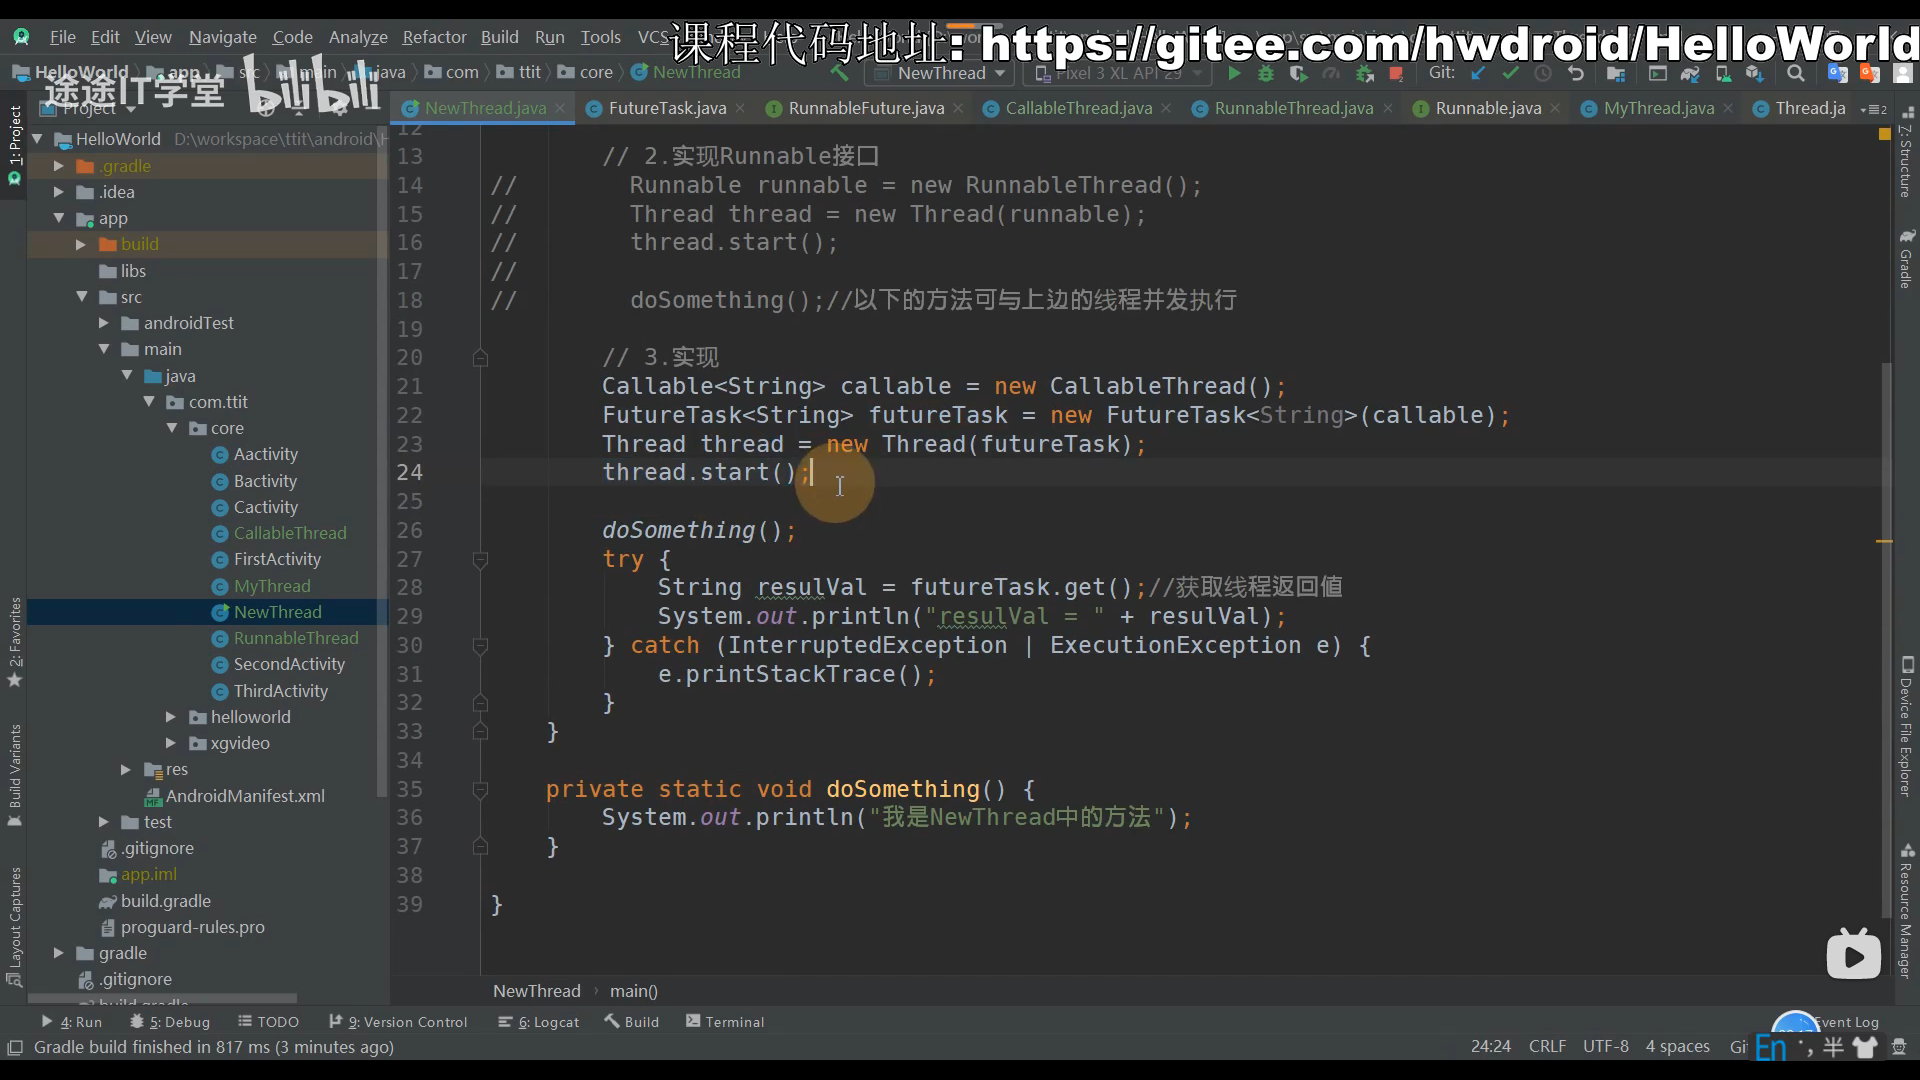Expand the res folder
The image size is (1920, 1080).
point(126,769)
